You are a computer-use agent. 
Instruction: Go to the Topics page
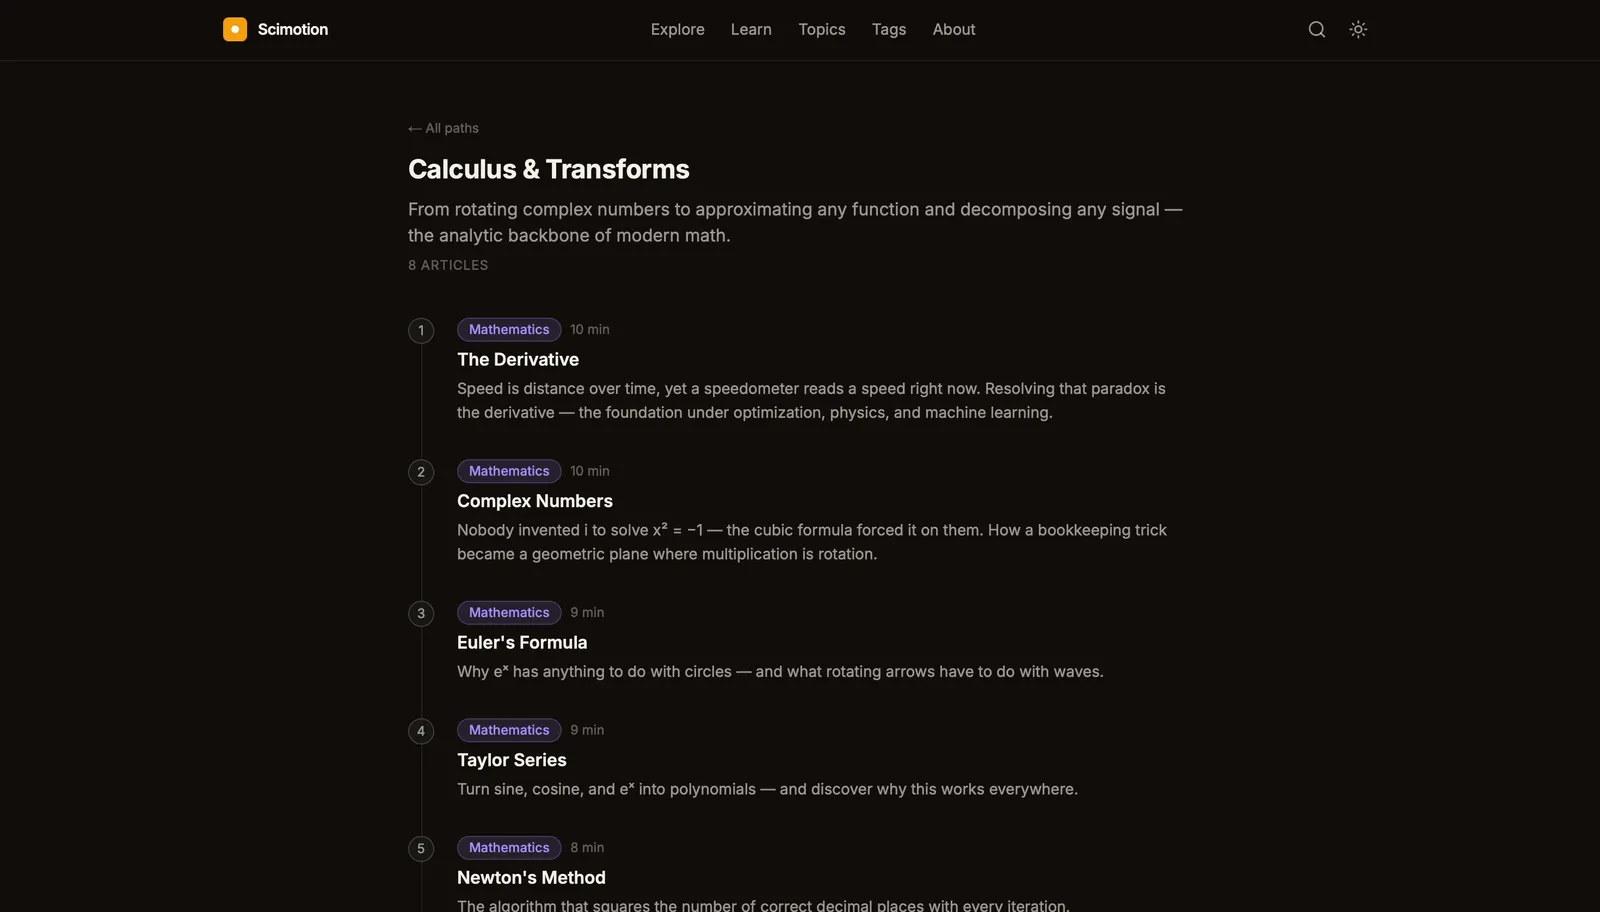(x=822, y=29)
